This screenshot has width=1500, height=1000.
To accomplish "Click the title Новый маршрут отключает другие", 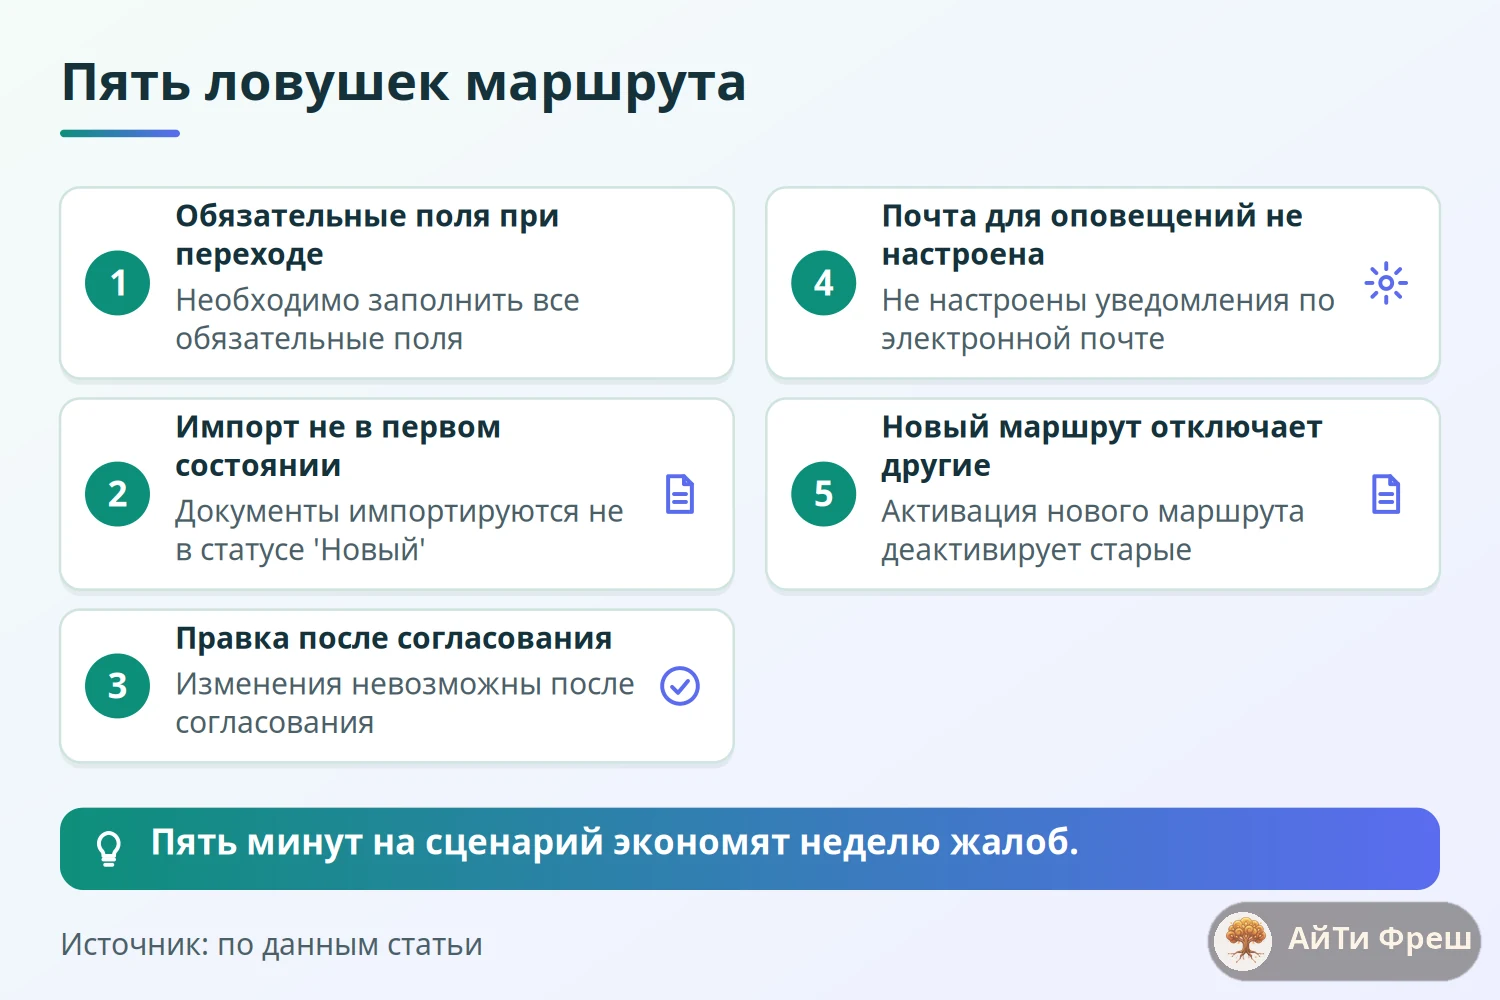I will click(x=1102, y=446).
